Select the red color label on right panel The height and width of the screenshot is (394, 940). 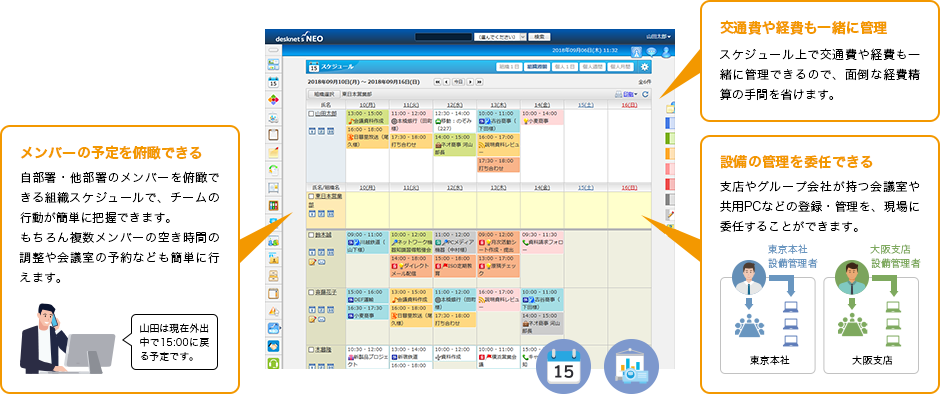tap(671, 184)
